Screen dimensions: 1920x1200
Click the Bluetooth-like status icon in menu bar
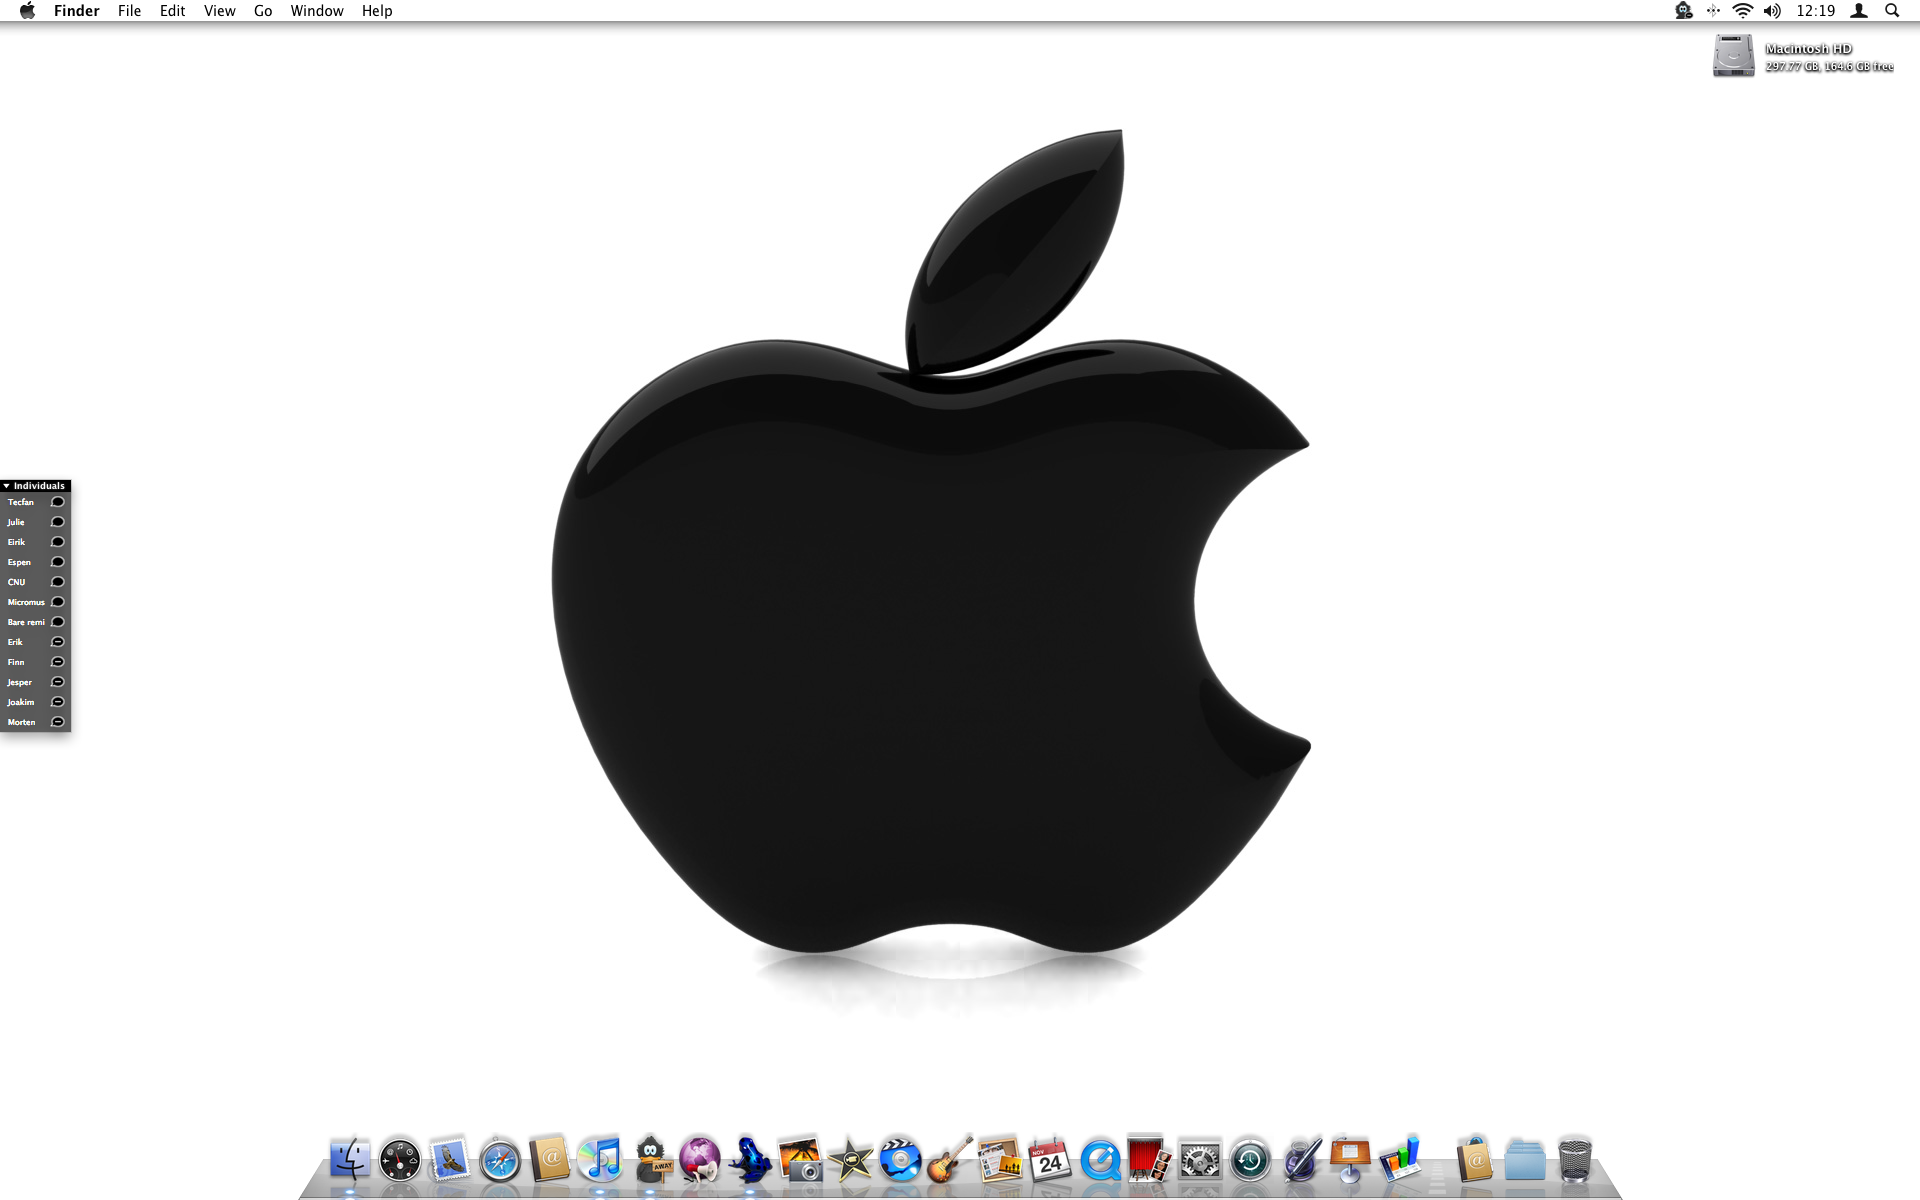point(1713,11)
